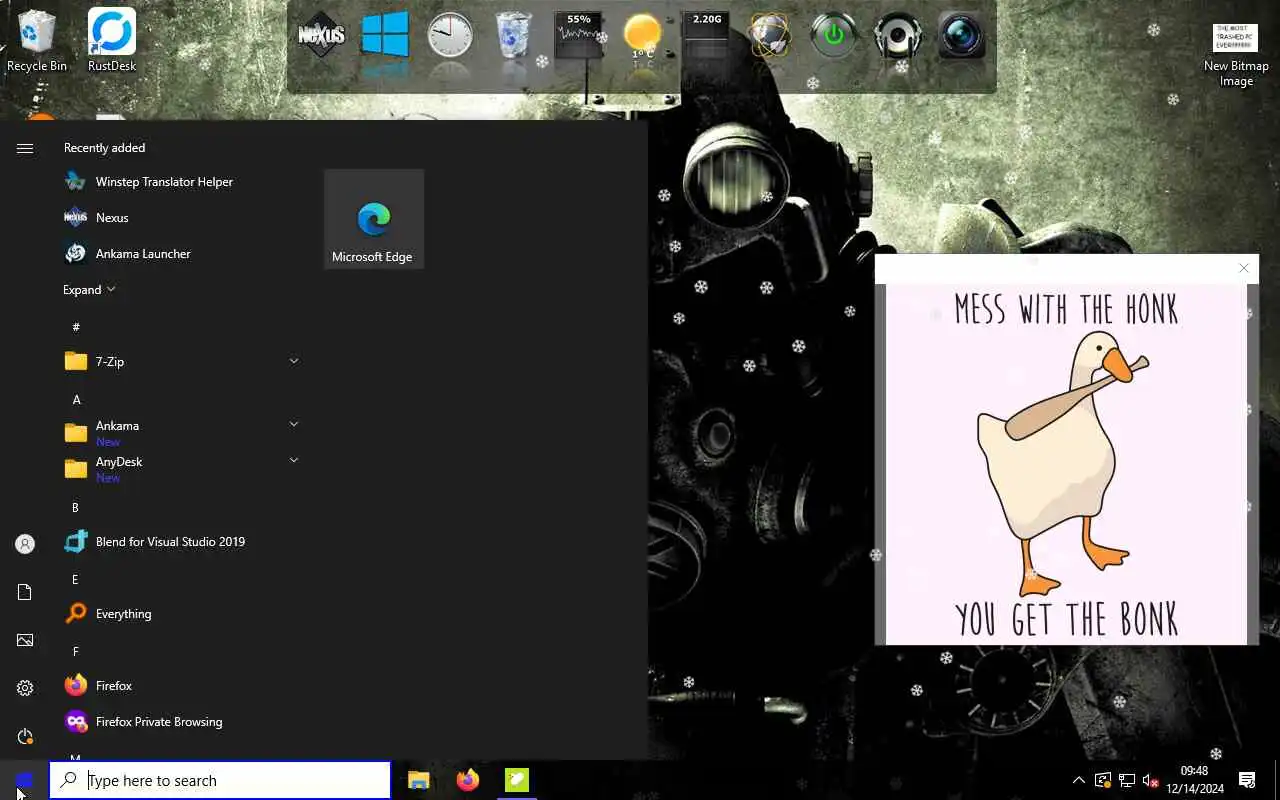
Task: Launch Nexus from the recently added list
Action: tap(180, 218)
